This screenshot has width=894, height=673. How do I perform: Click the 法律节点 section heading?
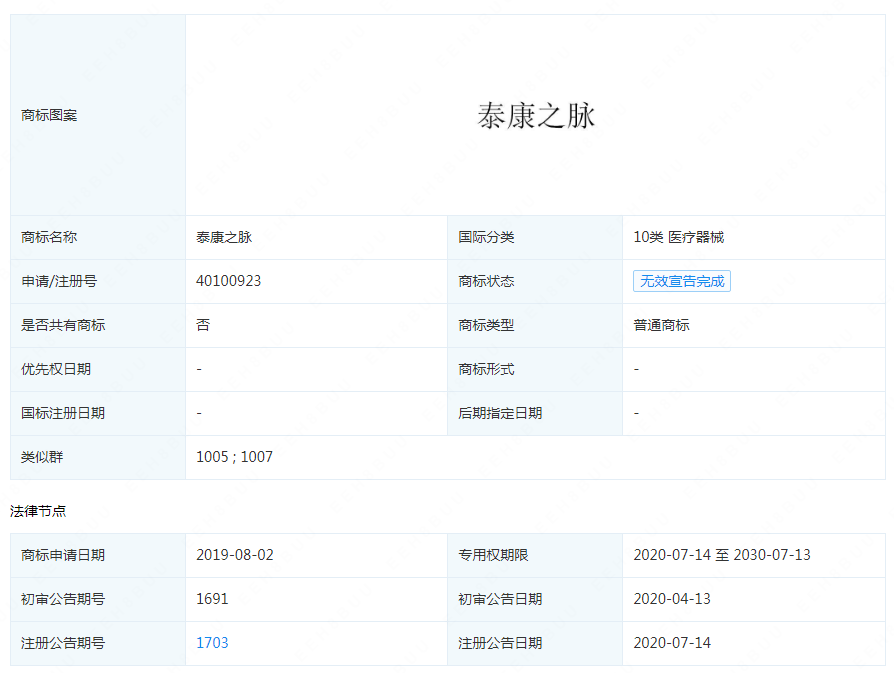38,511
